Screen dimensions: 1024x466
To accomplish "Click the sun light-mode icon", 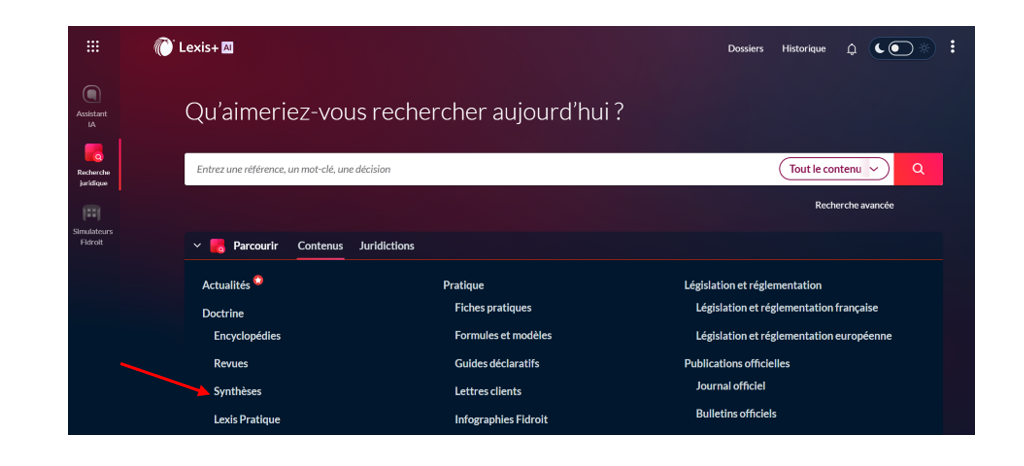I will point(924,48).
